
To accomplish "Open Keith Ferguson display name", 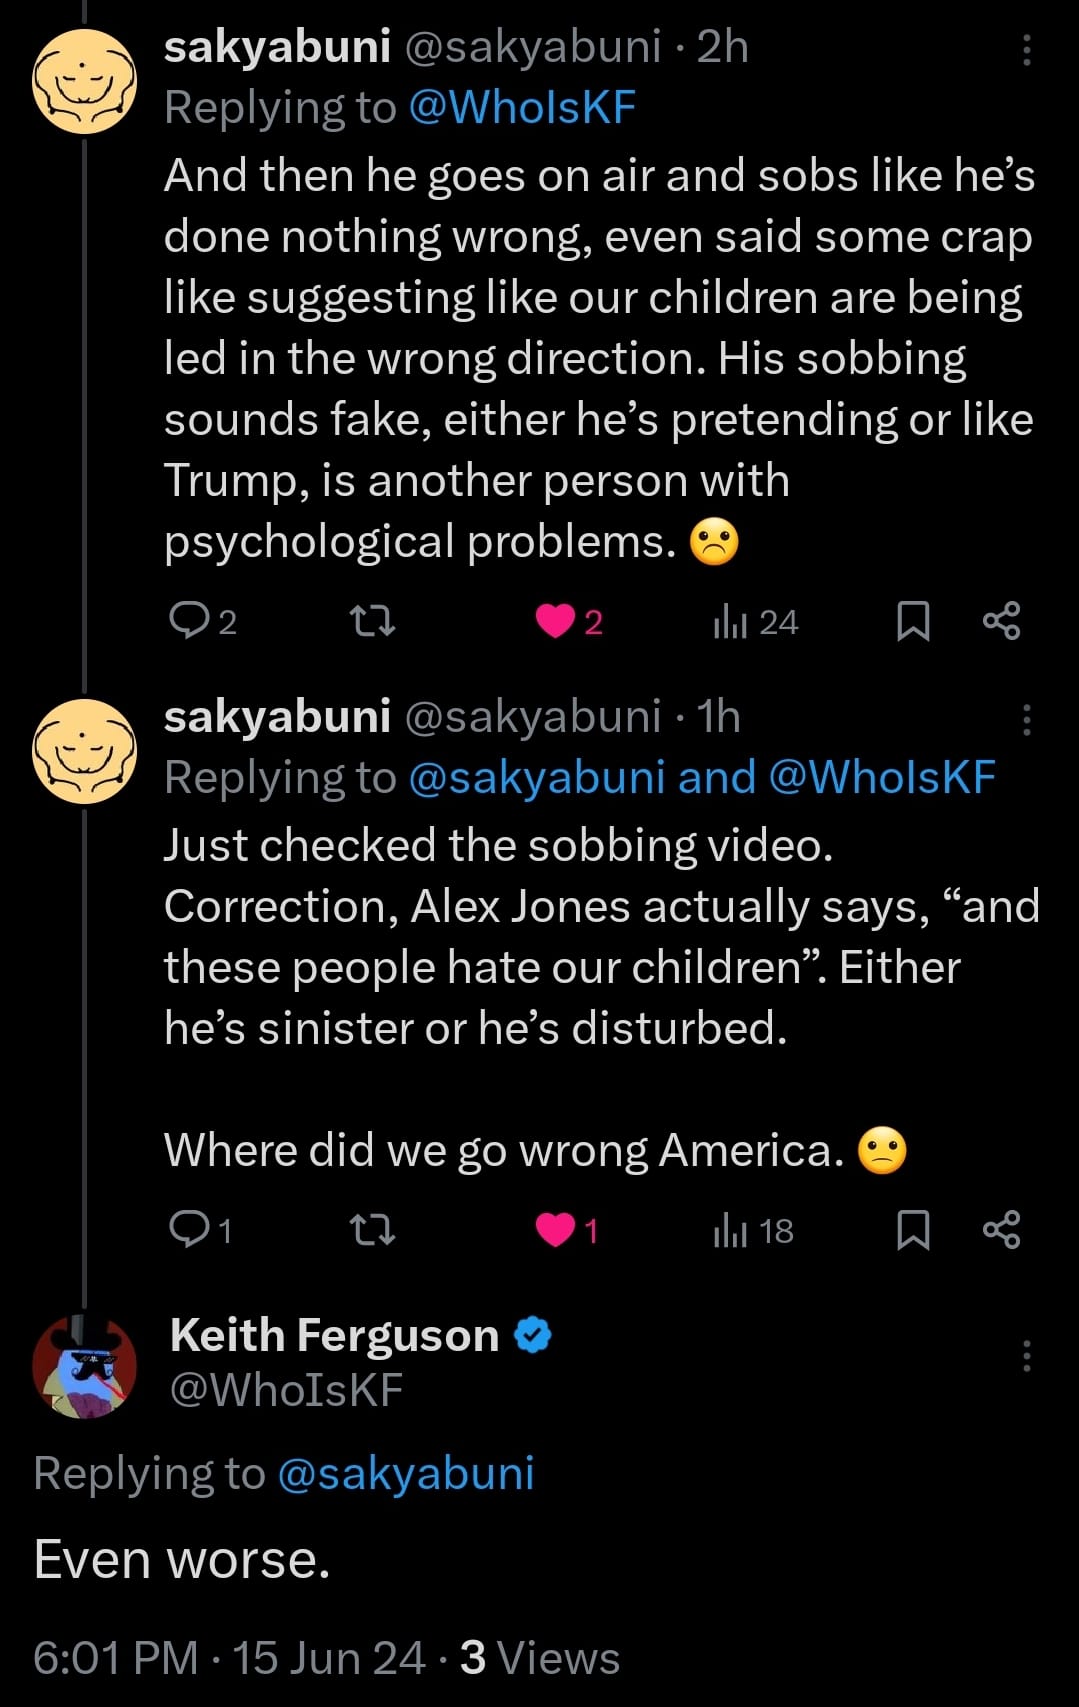I will tap(334, 1335).
